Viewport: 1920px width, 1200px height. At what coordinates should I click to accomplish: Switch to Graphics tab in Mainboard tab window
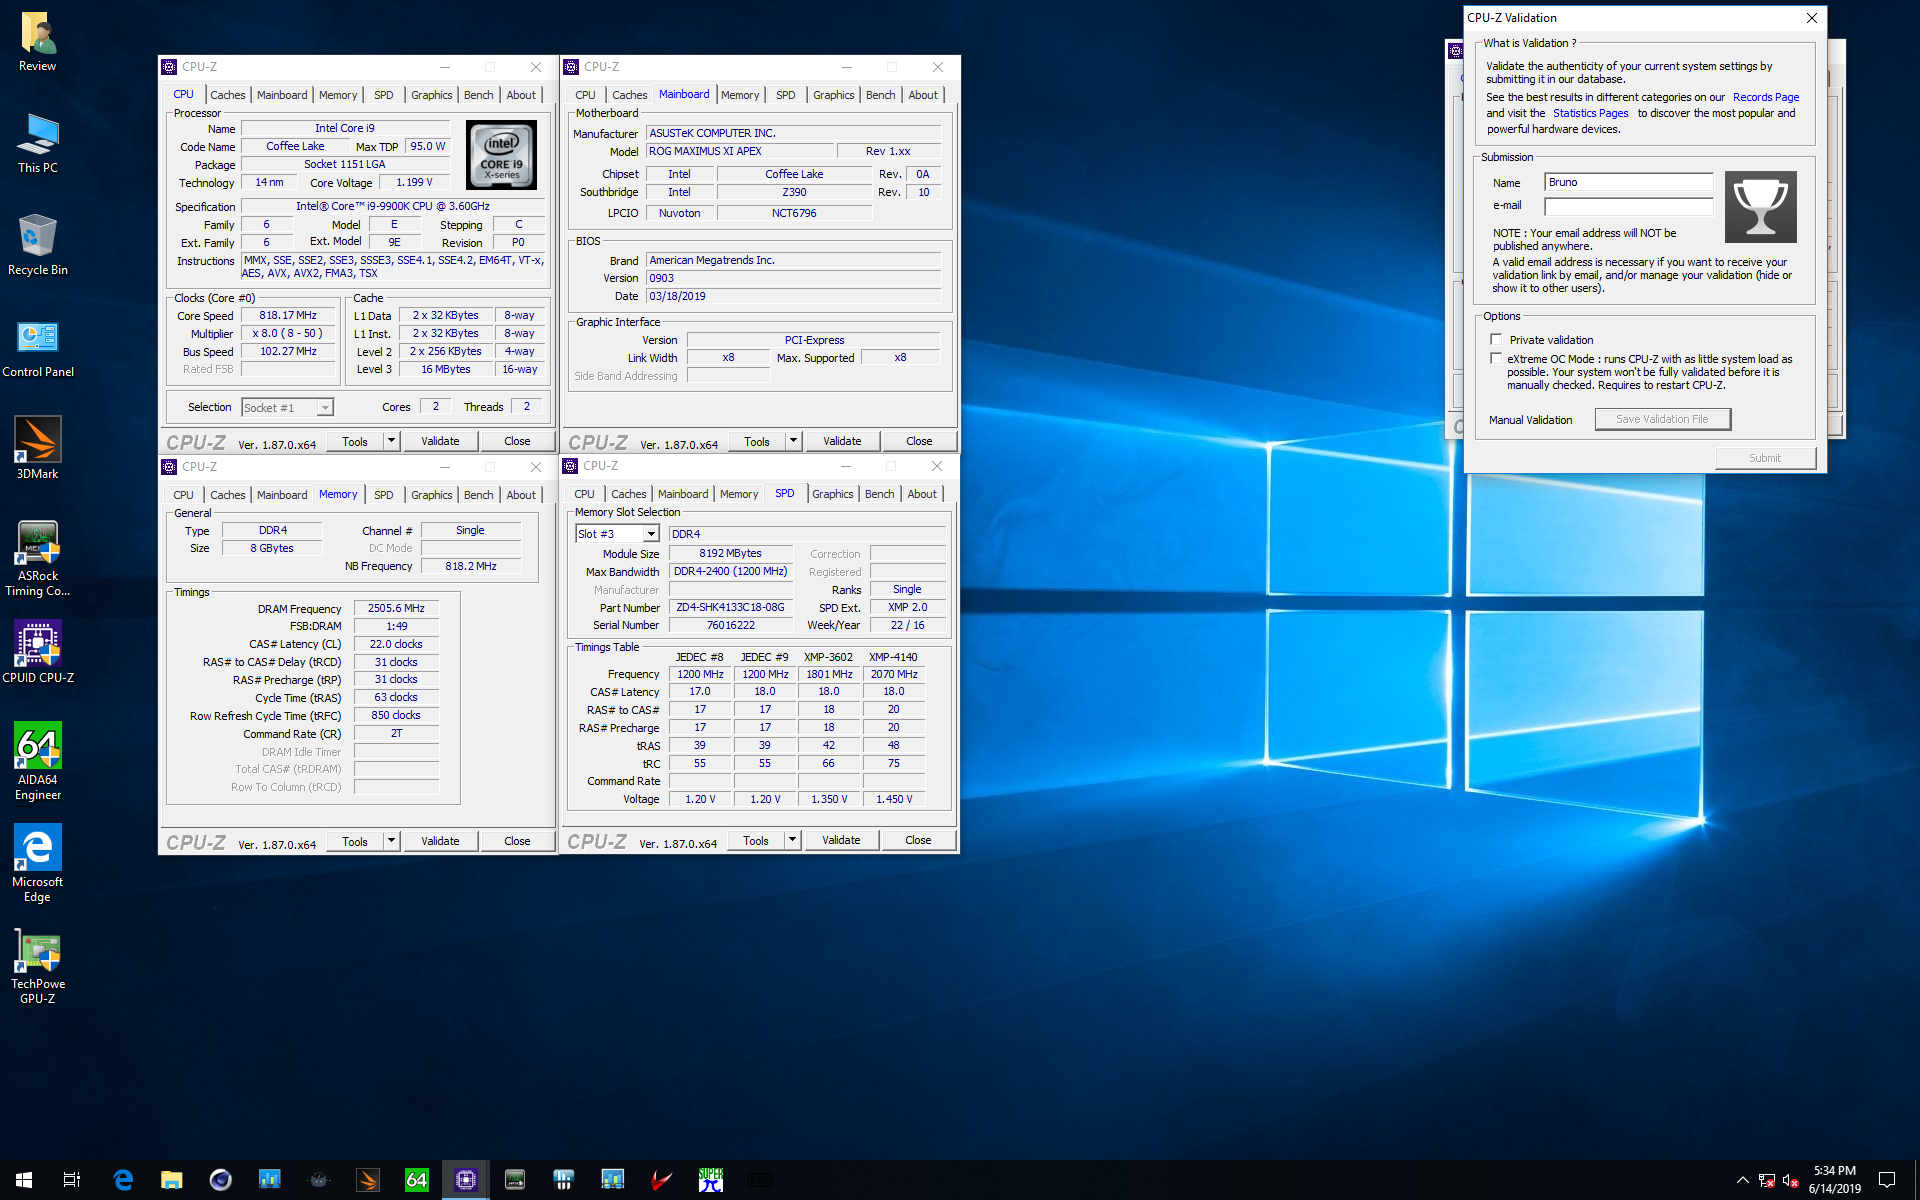tap(833, 95)
